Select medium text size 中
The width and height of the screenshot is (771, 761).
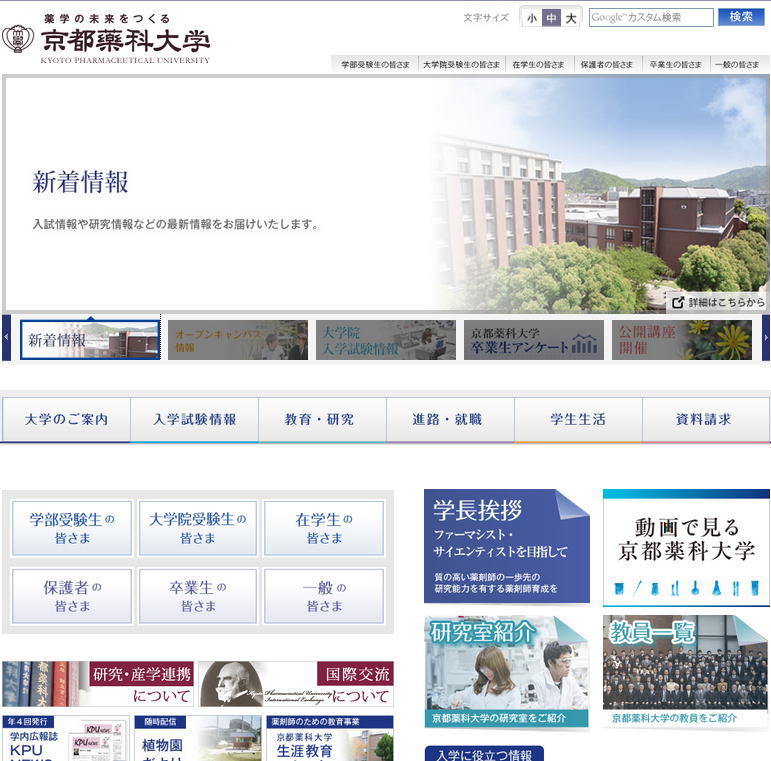(551, 18)
